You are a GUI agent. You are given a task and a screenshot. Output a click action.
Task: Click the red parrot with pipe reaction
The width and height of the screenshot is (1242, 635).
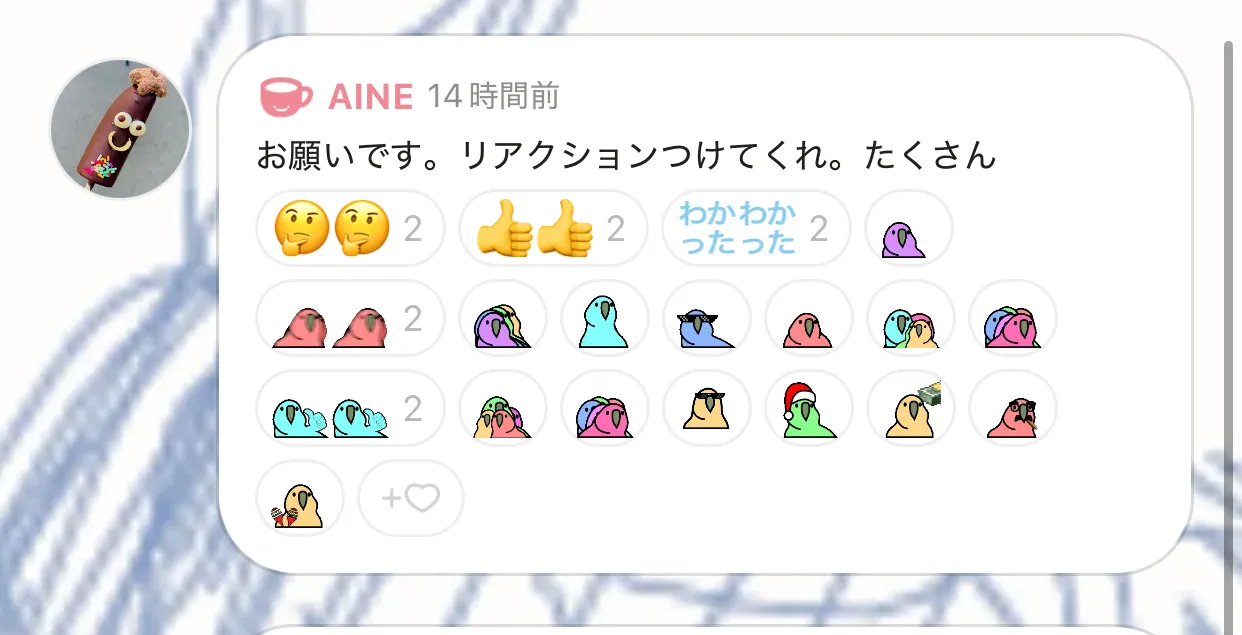pos(1012,408)
